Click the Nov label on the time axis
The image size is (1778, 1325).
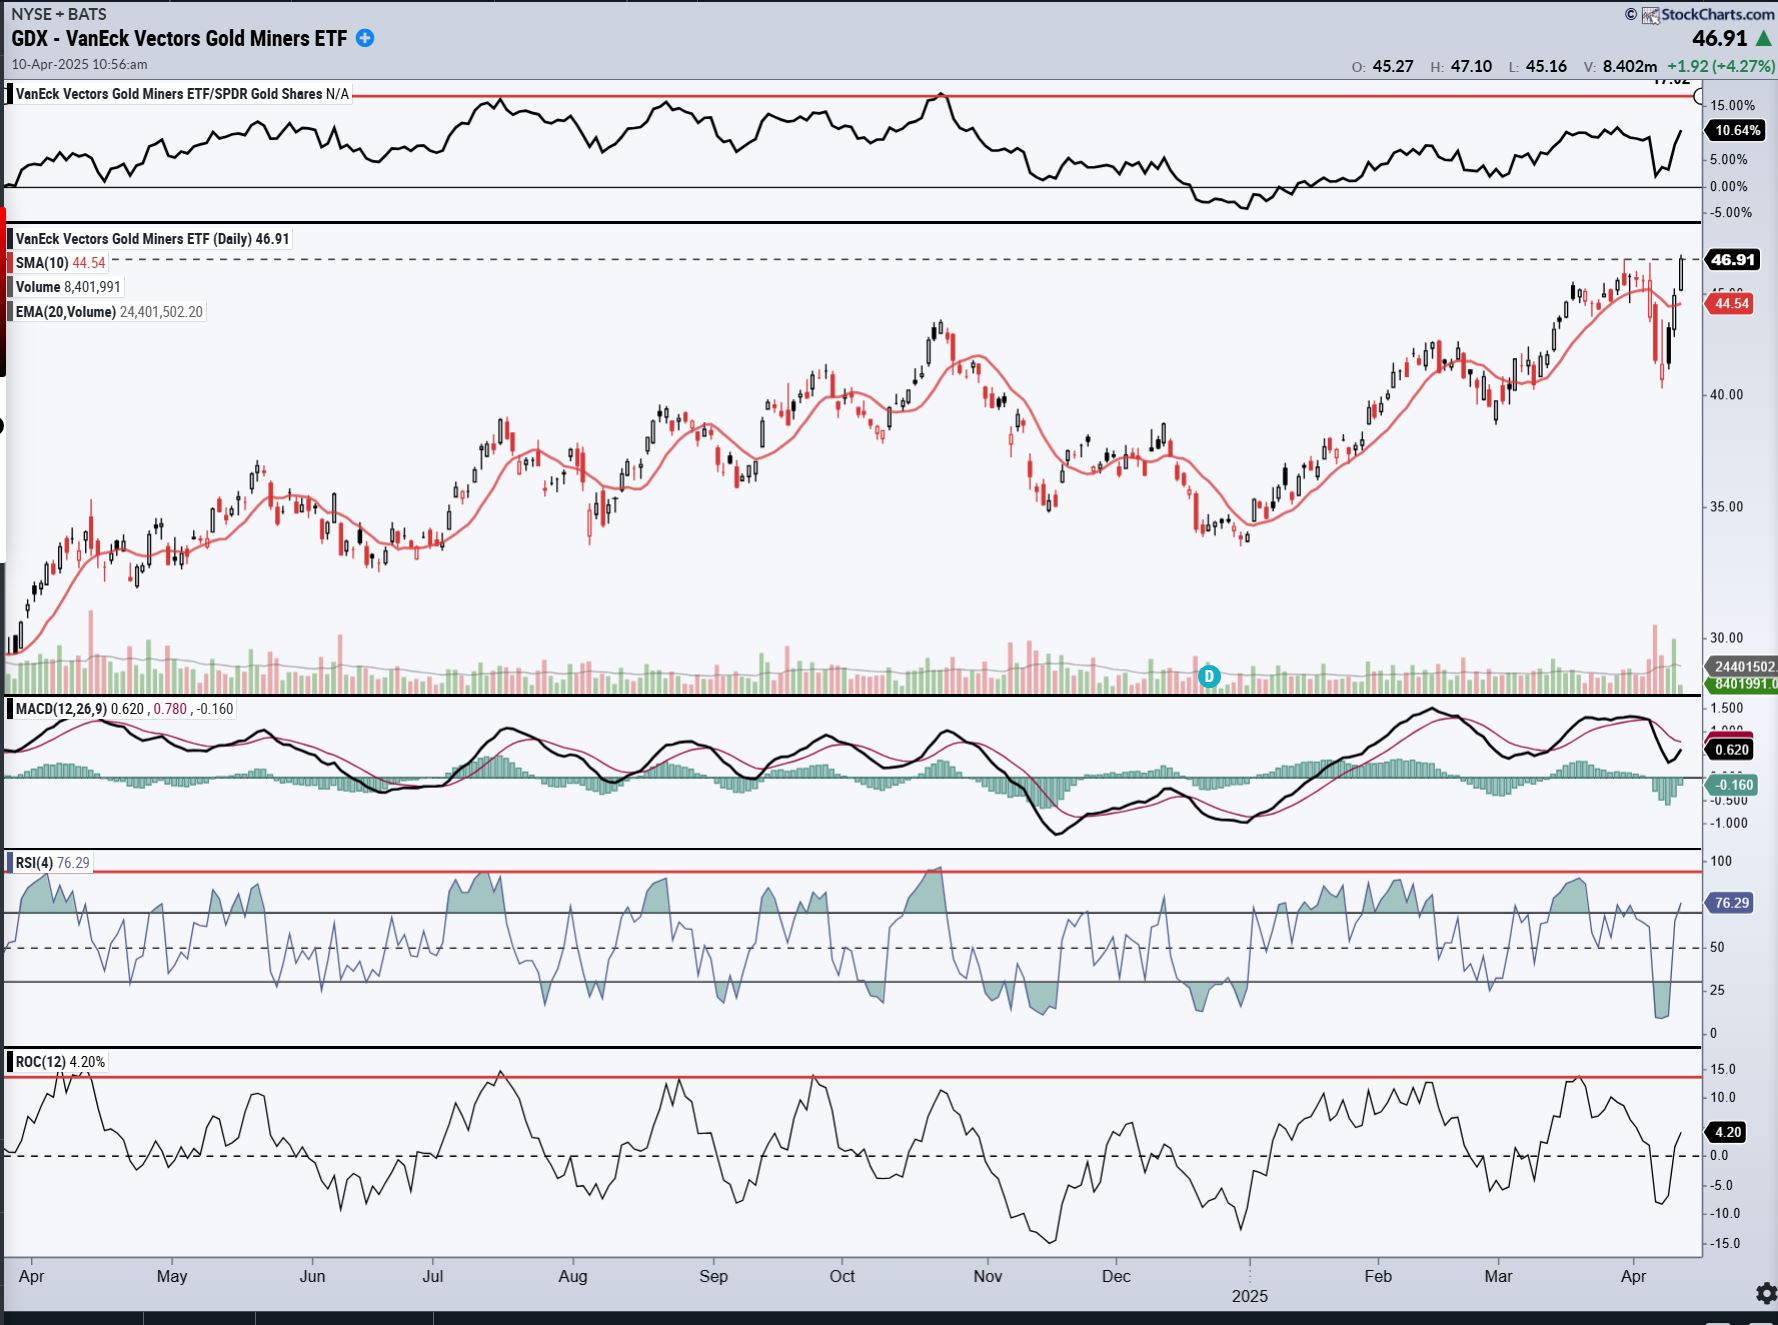tap(988, 1276)
